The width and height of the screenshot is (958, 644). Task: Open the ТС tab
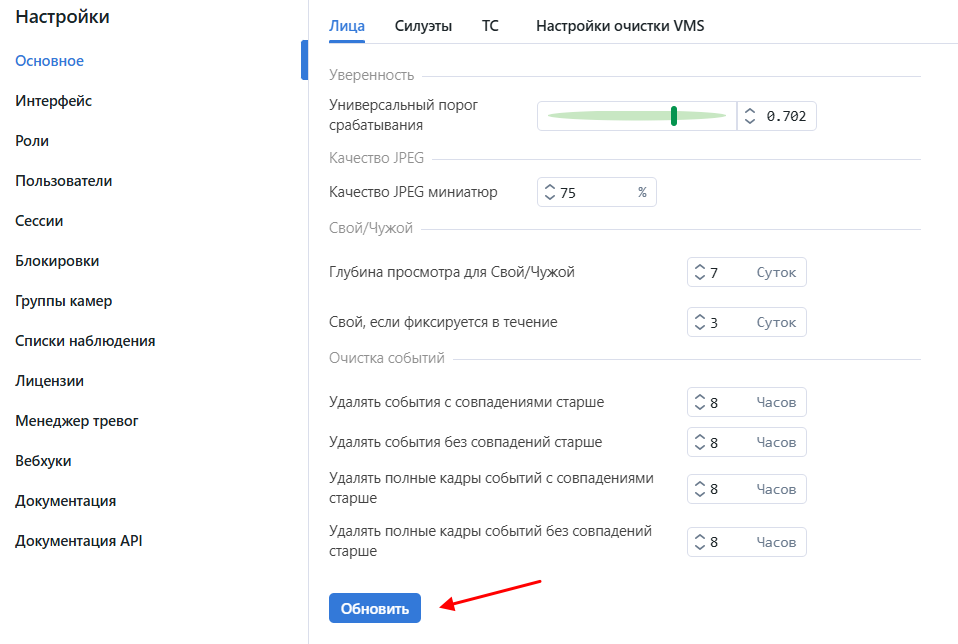(x=490, y=26)
